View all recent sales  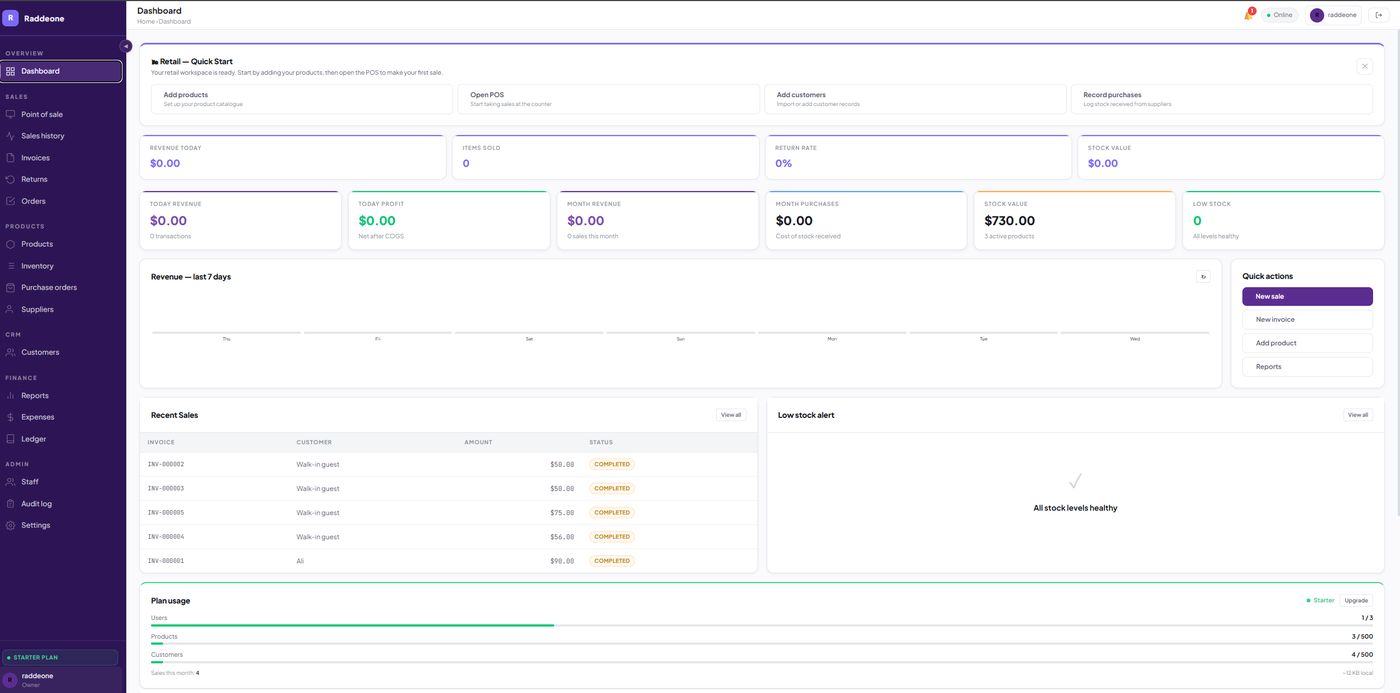coord(731,415)
